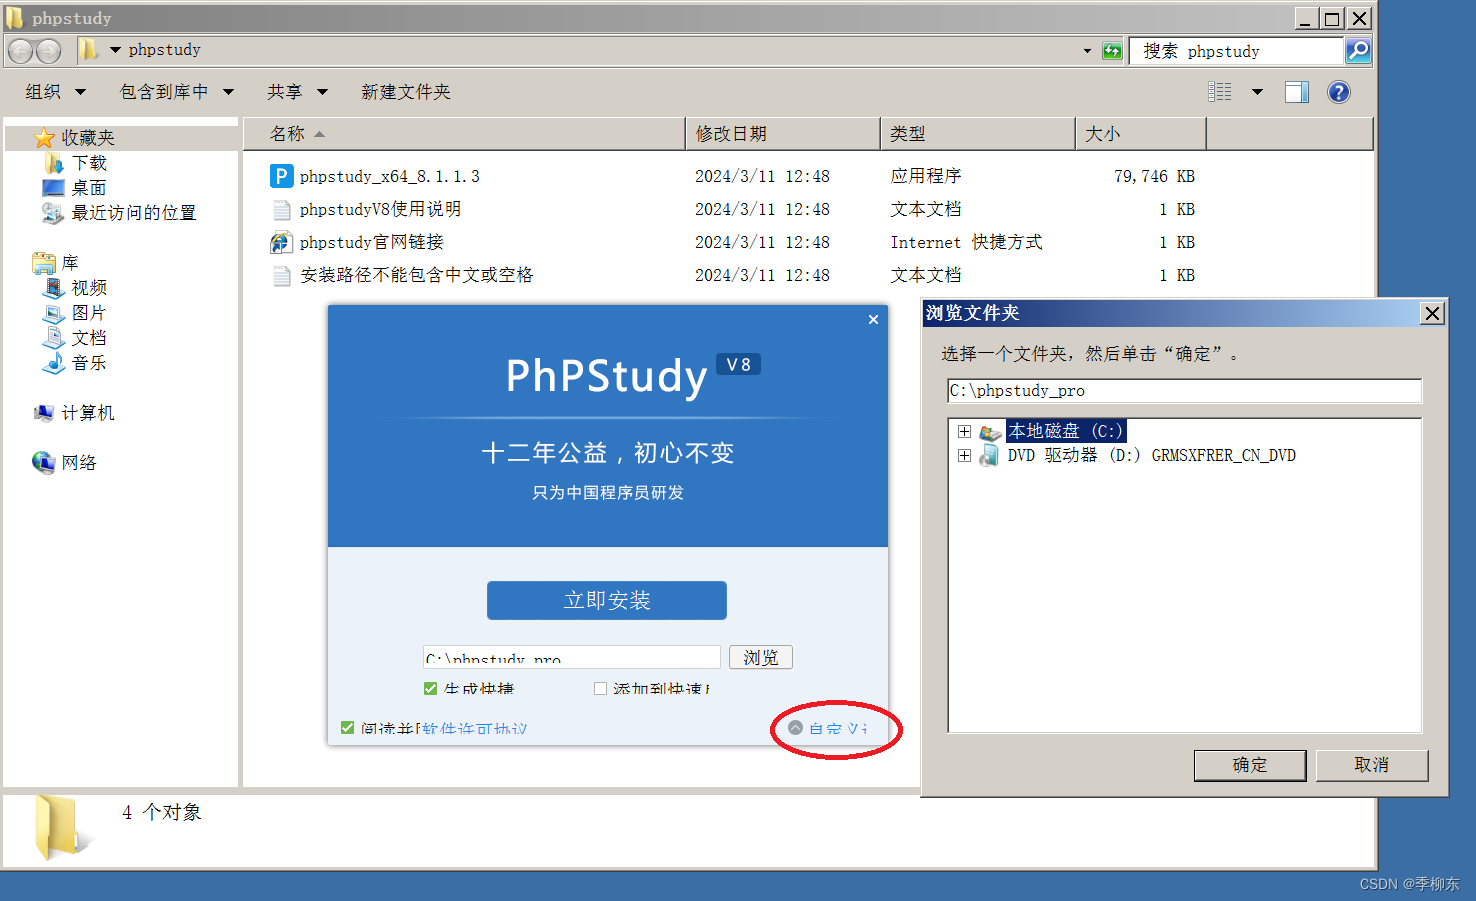This screenshot has width=1476, height=901.
Task: Toggle the 添加到快速 checkbox in installer
Action: (x=600, y=688)
